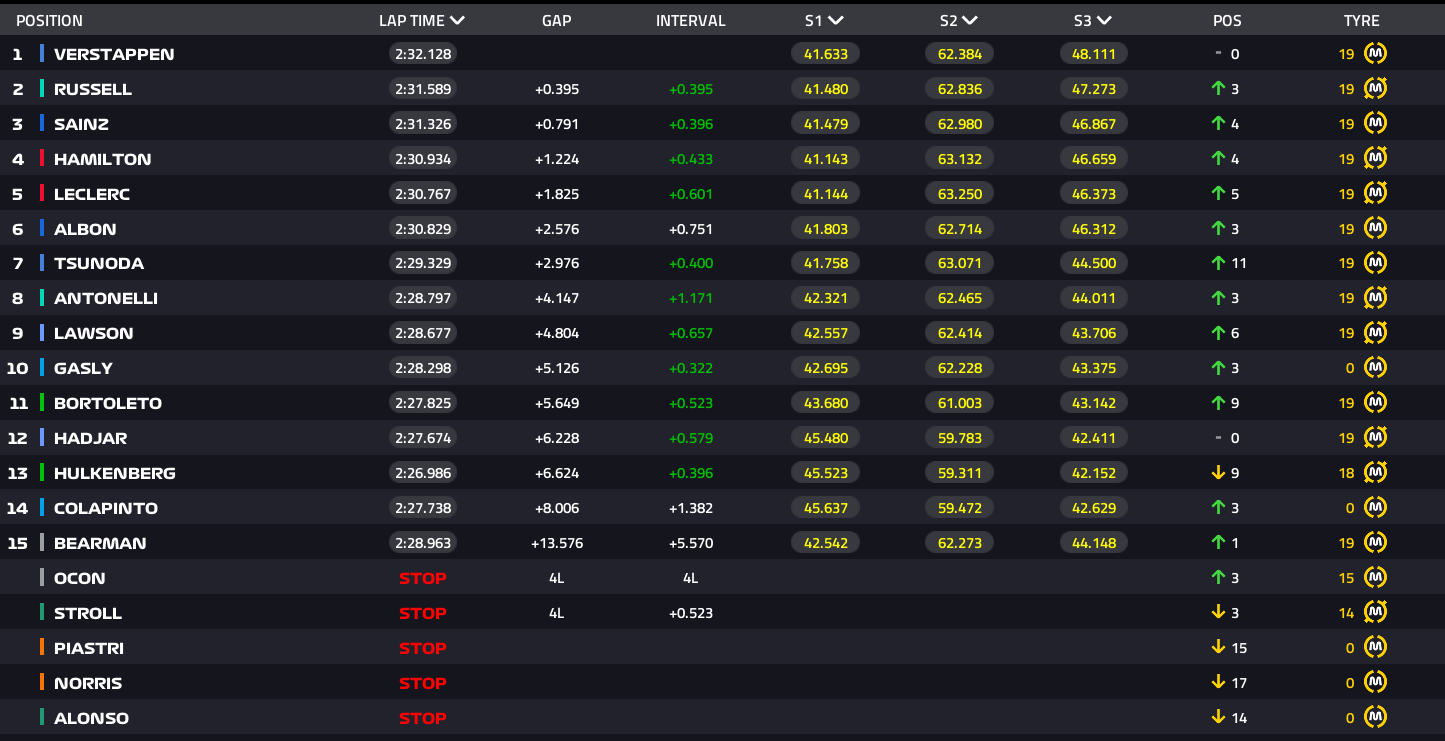Click Colapinto's gap value +8.006
Viewport: 1445px width, 741px height.
tap(557, 508)
